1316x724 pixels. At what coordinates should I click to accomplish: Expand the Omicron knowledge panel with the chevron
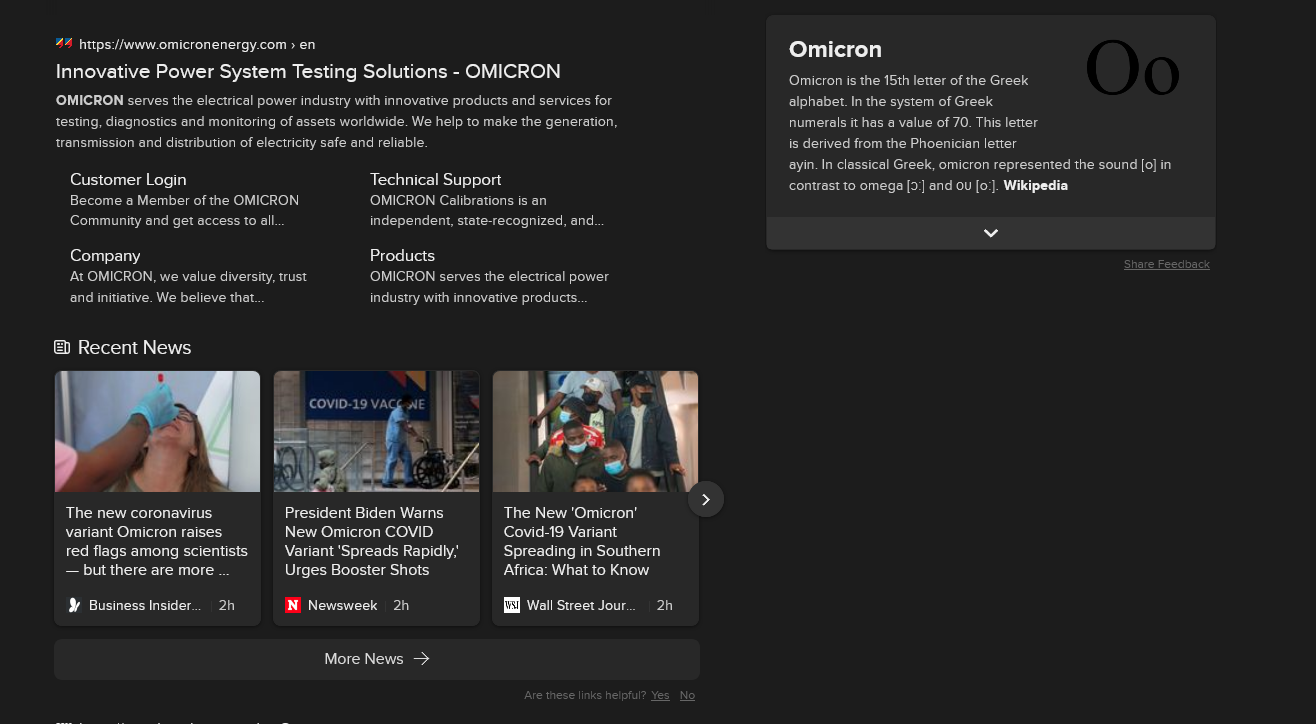991,233
